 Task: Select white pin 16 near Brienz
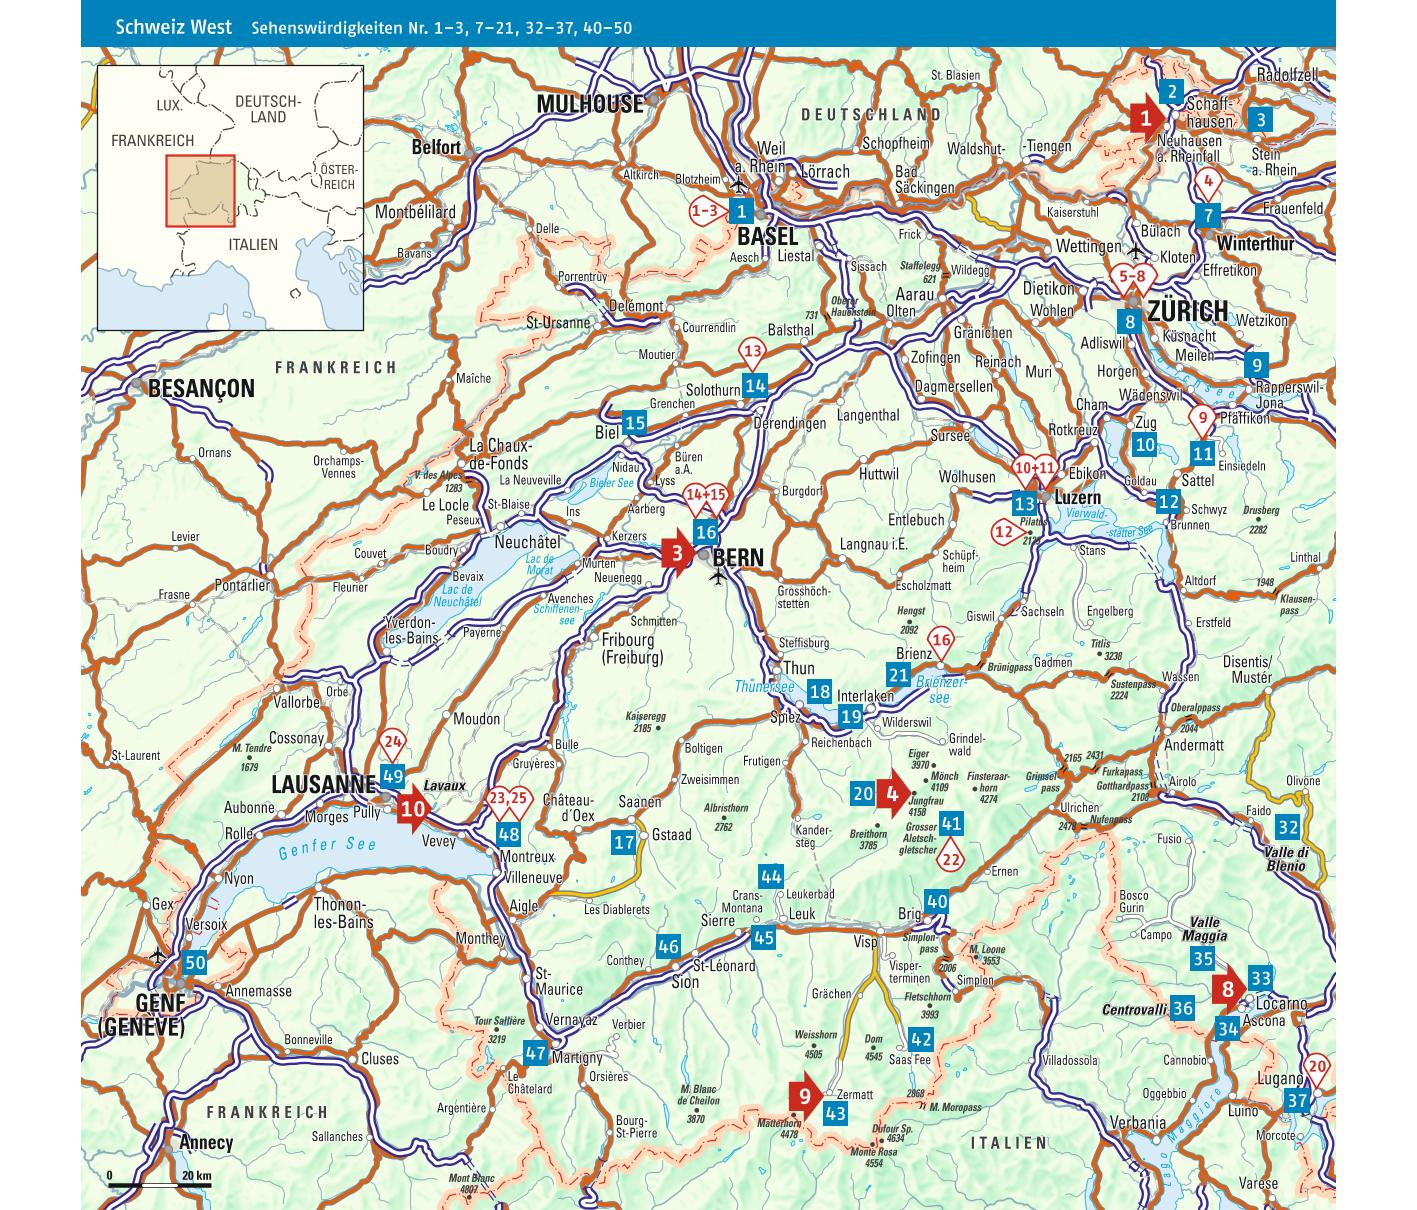click(940, 641)
